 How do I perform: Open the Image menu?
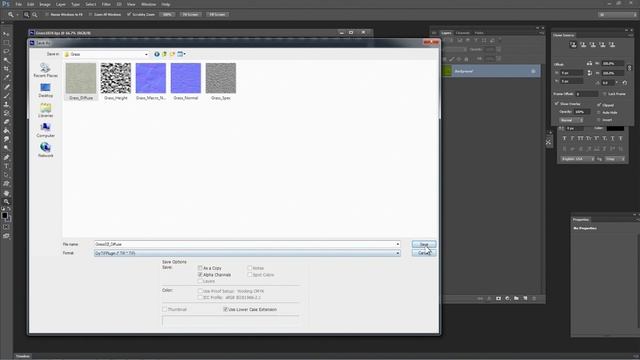[x=45, y=4]
